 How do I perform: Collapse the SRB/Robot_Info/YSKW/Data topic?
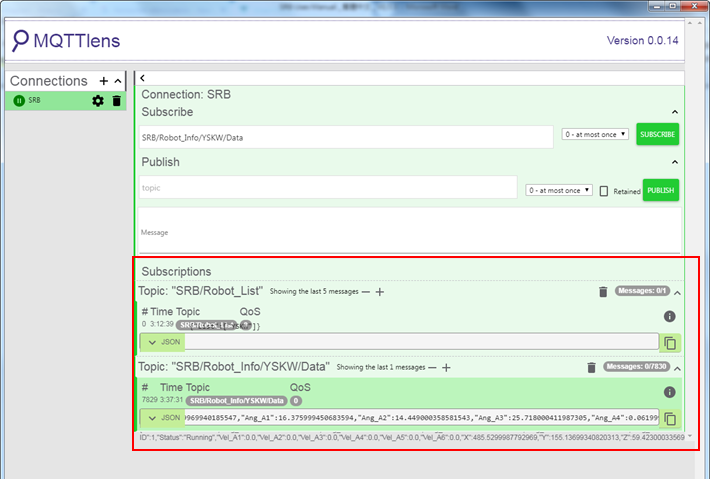click(677, 369)
